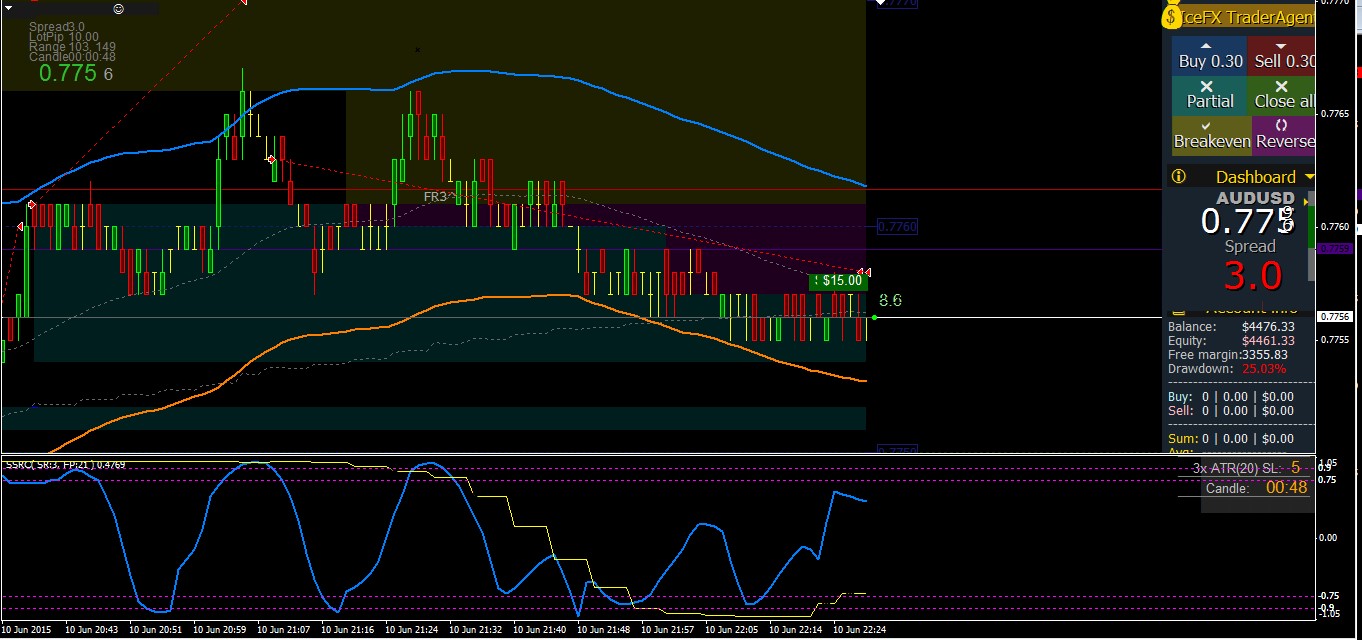Click the Buy positions summary row
The height and width of the screenshot is (640, 1362).
(x=1231, y=397)
